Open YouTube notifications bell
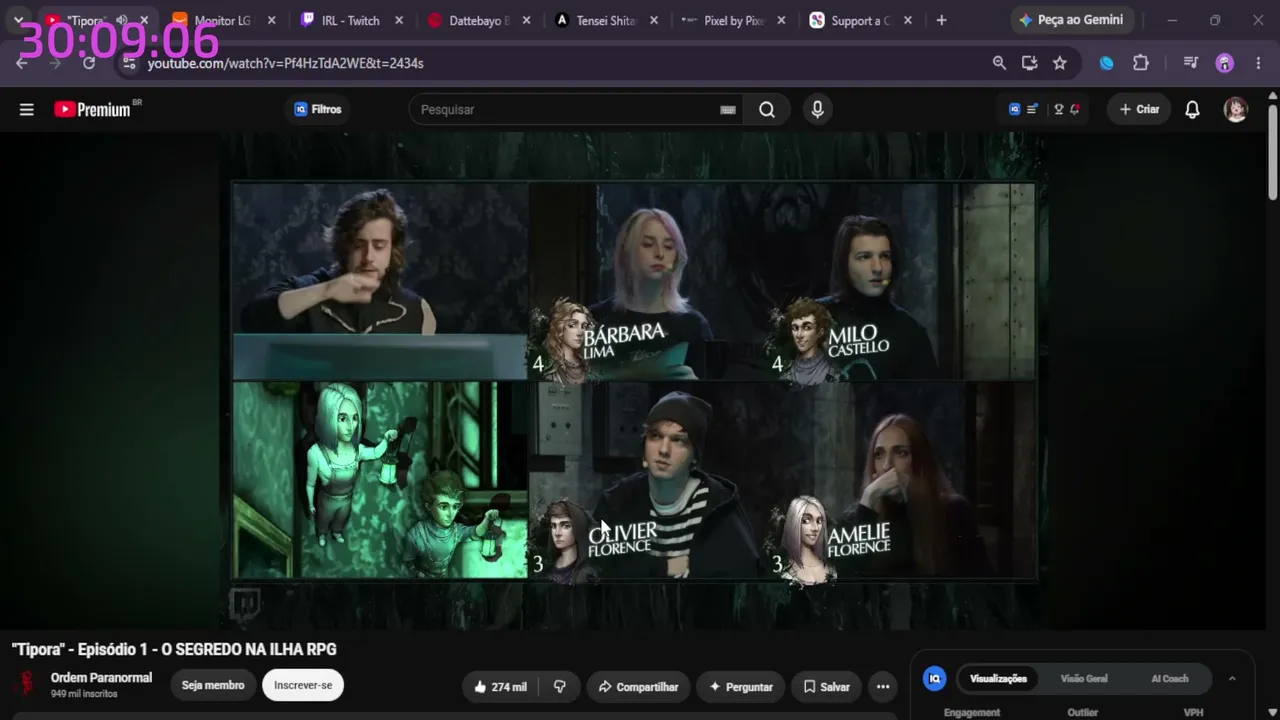 (x=1192, y=110)
